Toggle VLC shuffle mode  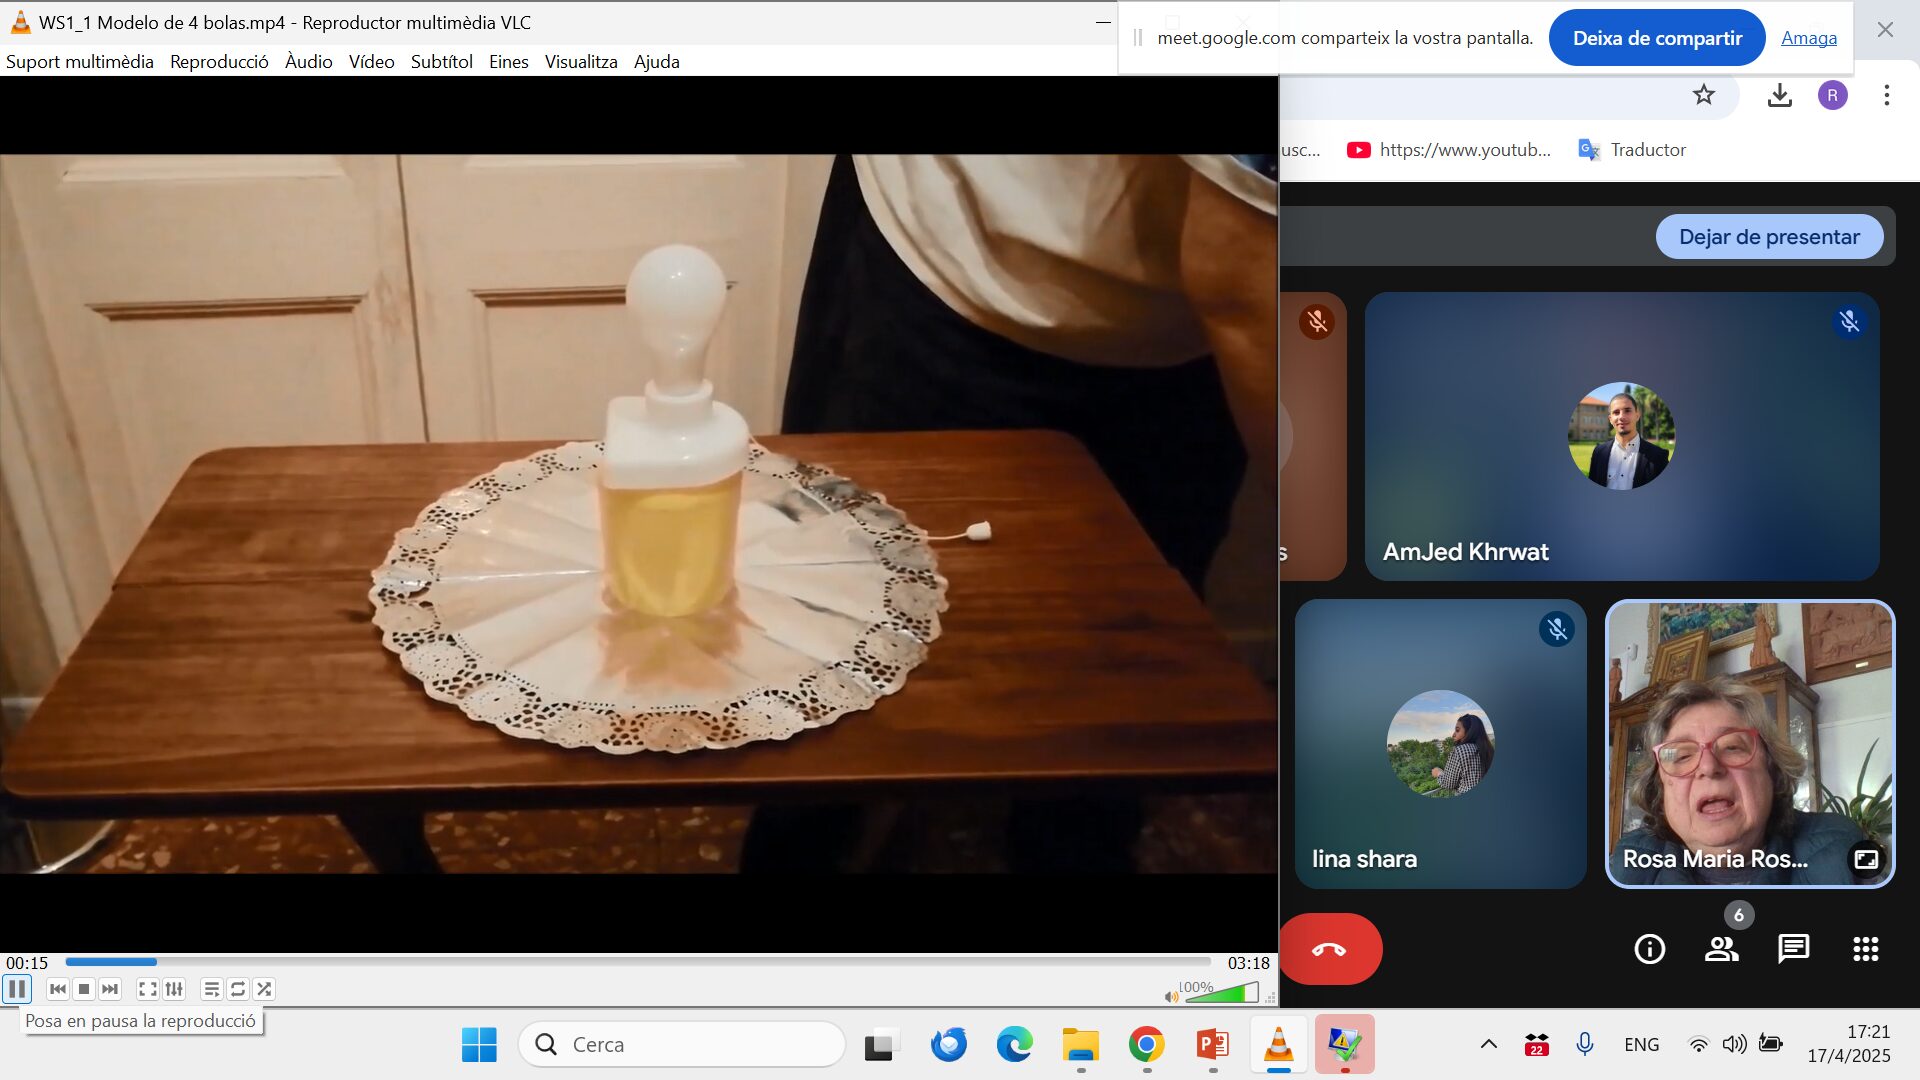(x=264, y=989)
